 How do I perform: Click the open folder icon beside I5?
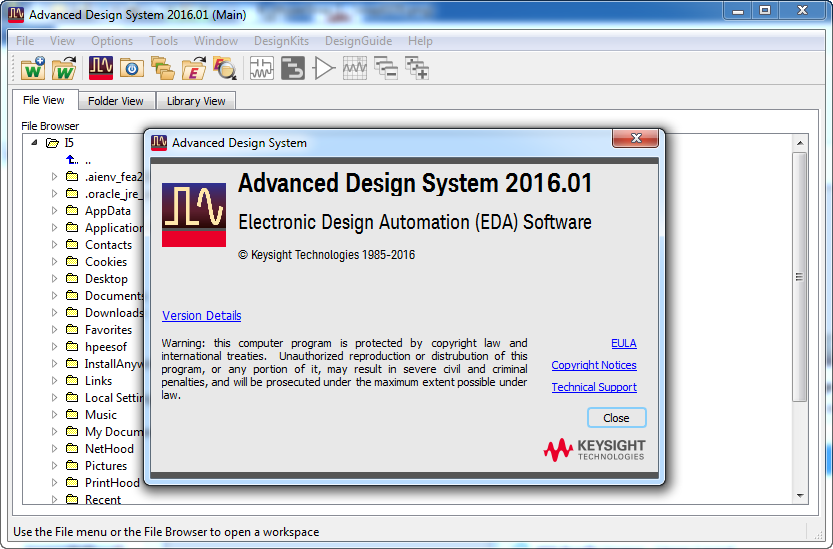tap(52, 142)
